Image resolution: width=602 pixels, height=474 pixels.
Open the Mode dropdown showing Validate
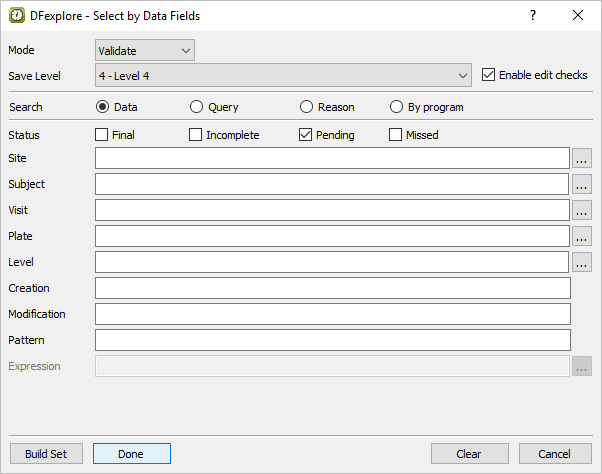point(145,50)
